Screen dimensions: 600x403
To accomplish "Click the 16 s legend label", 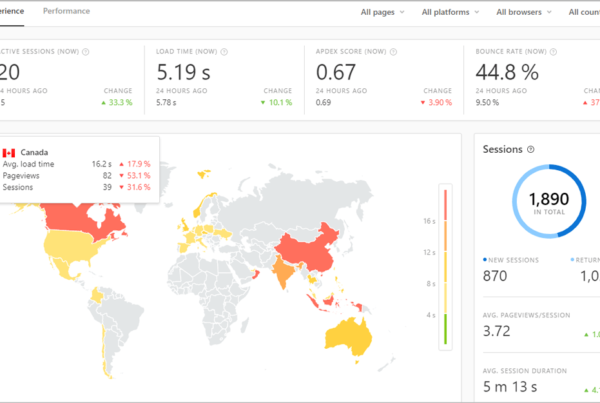I will pyautogui.click(x=429, y=221).
